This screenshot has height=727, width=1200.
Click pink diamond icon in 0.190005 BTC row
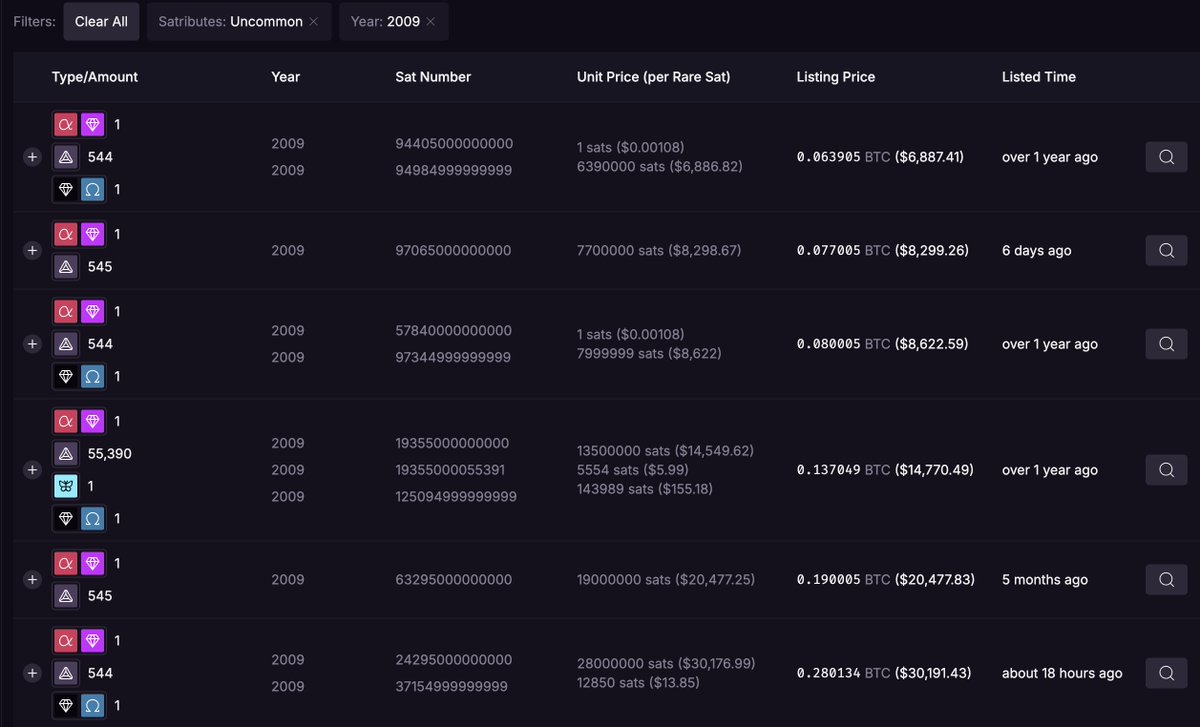coord(93,564)
